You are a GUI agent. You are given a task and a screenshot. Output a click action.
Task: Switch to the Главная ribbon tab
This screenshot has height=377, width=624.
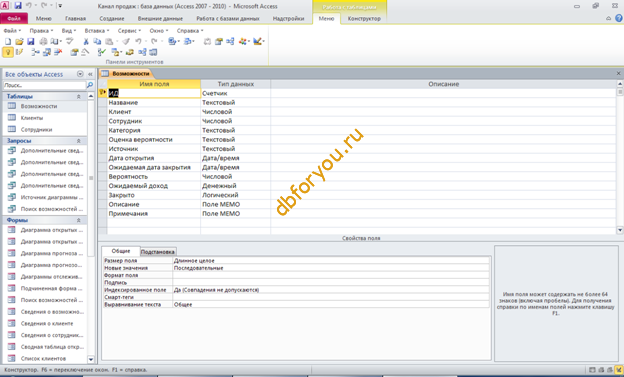[x=75, y=18]
